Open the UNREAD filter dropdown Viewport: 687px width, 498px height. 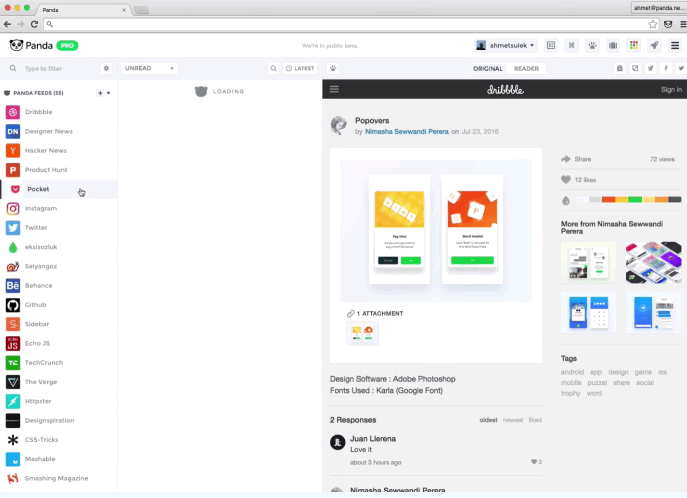point(149,68)
